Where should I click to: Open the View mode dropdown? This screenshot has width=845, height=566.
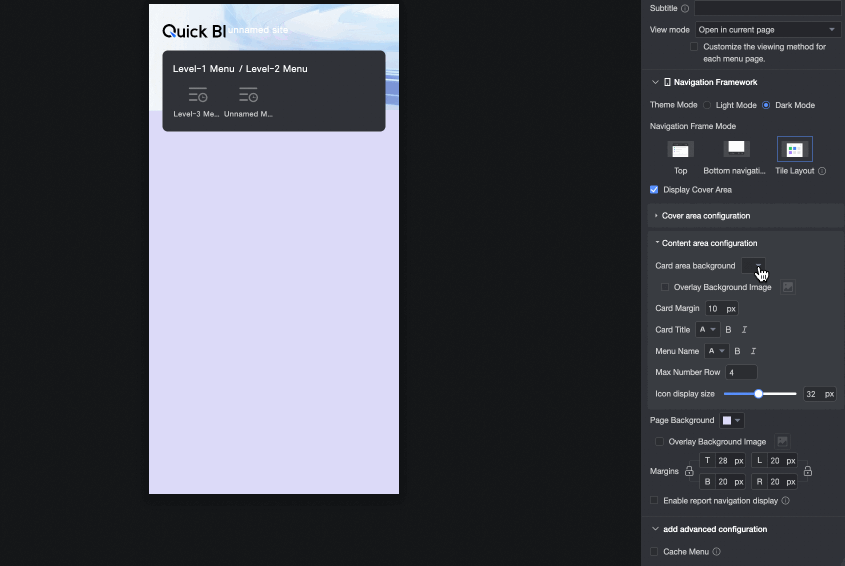click(767, 30)
